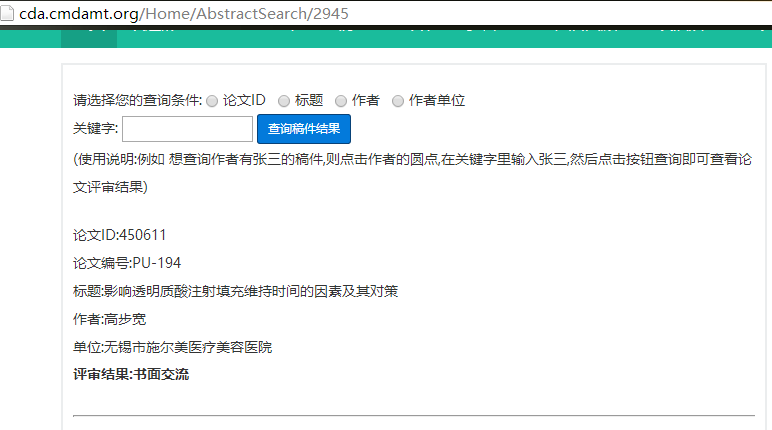Image resolution: width=772 pixels, height=430 pixels.
Task: Click the dark highlighted tab in green navigation bar
Action: tap(88, 38)
